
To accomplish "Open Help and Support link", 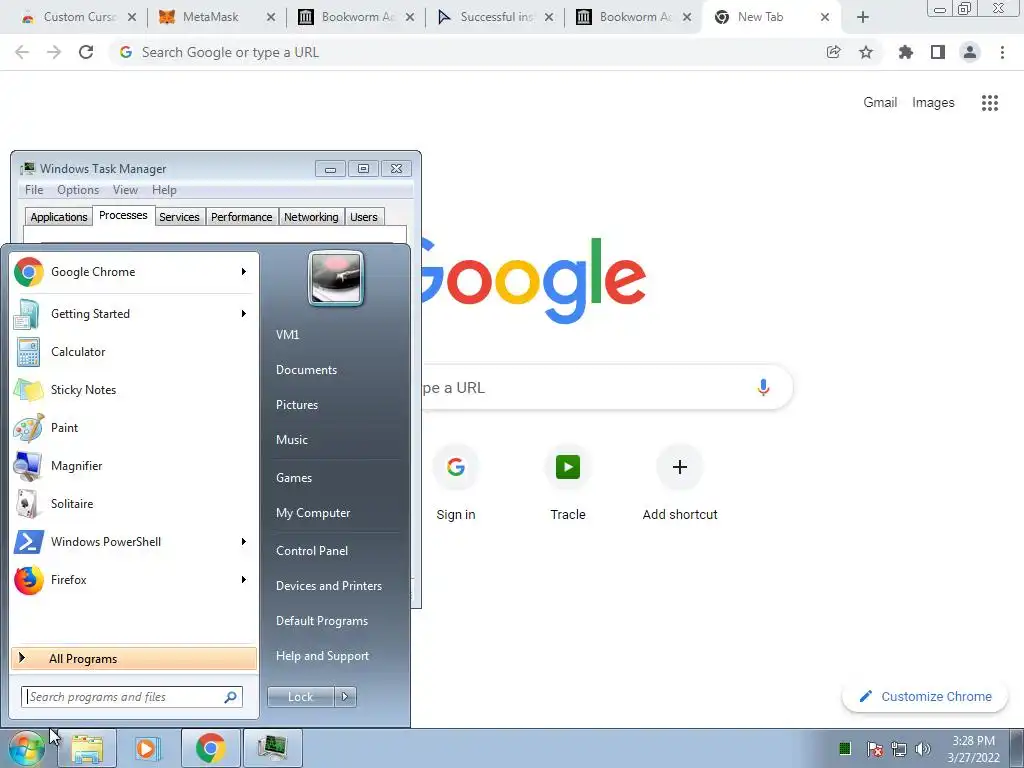I will pyautogui.click(x=322, y=656).
